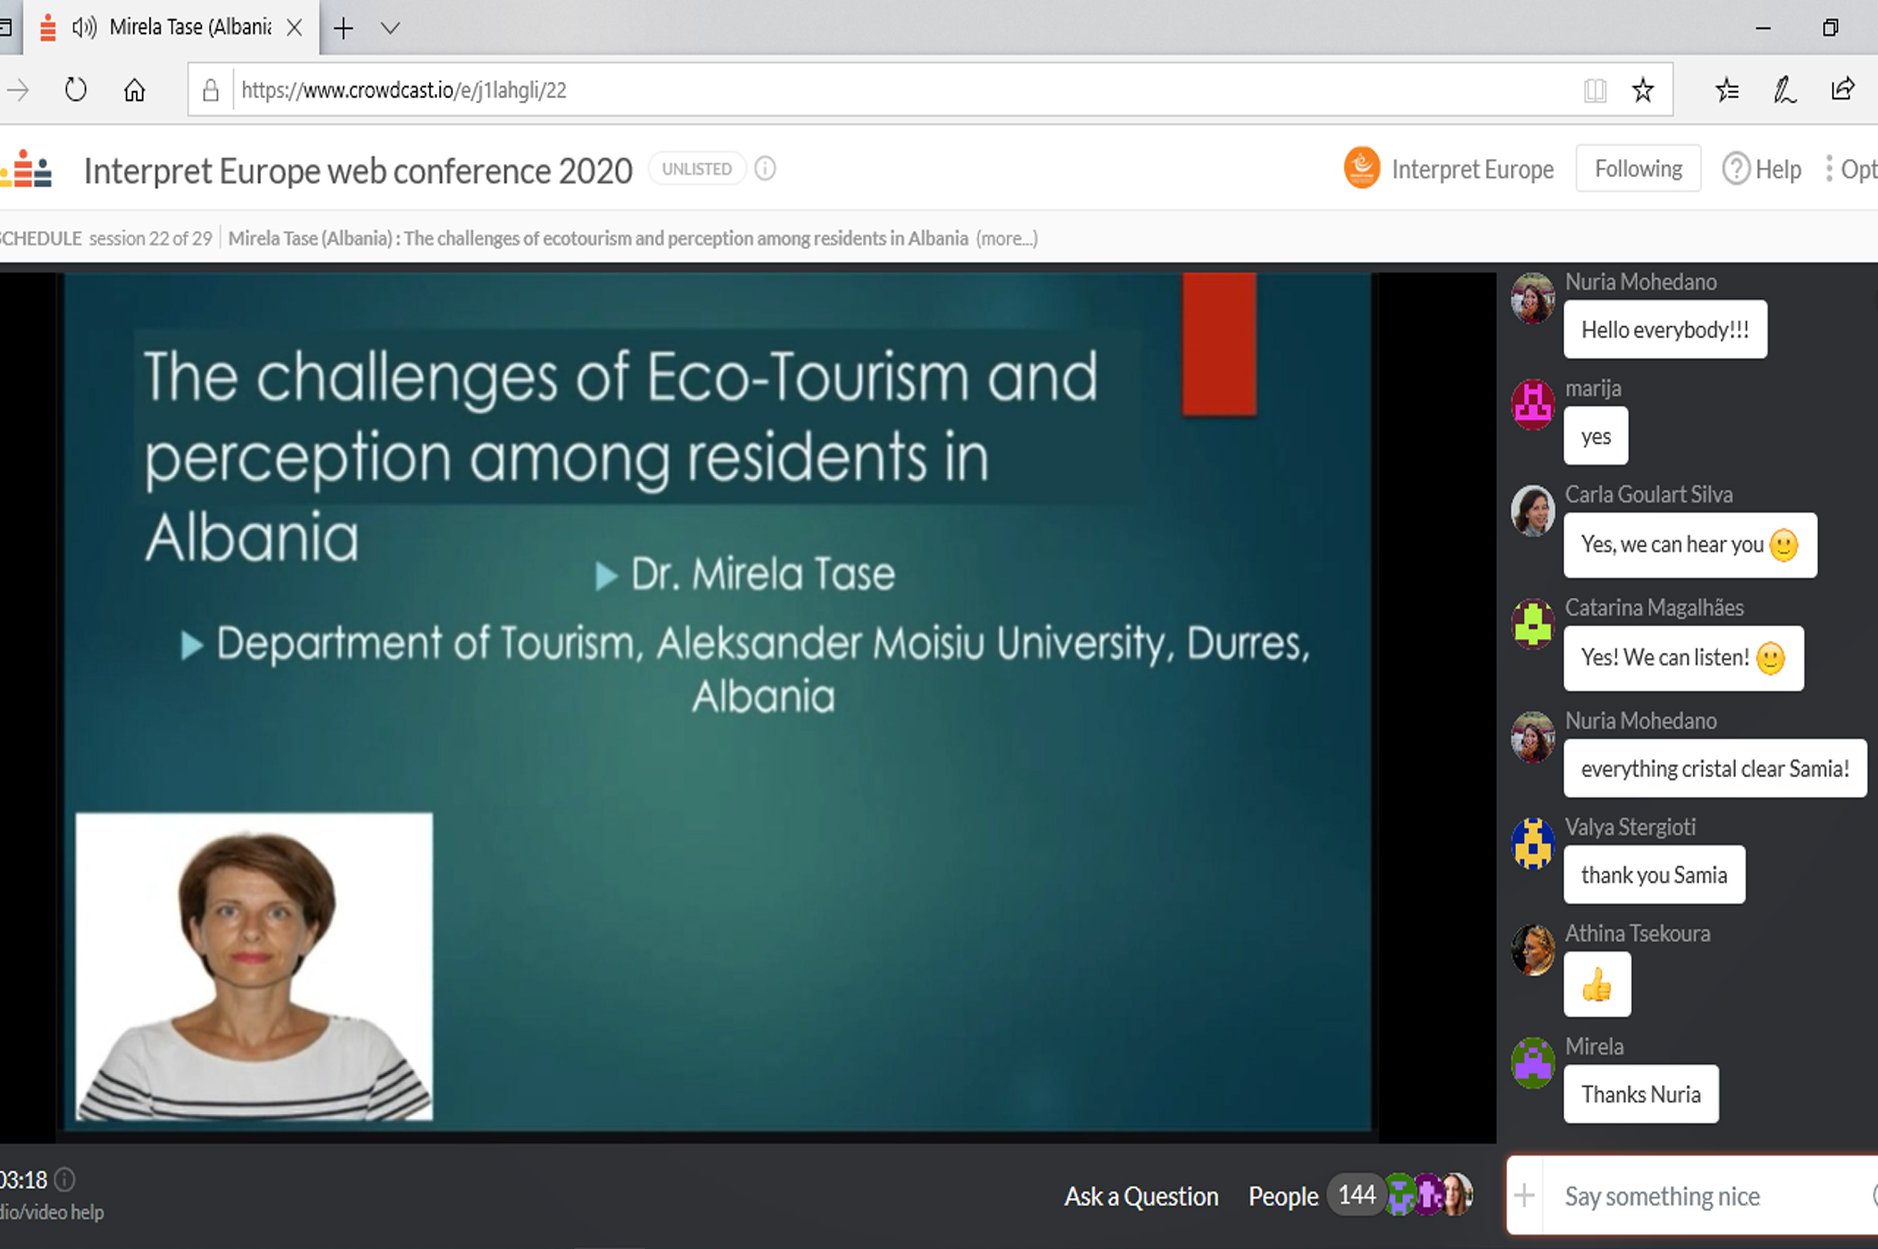Click the add notes pen icon
Screen dimensions: 1878x1249
click(x=1785, y=91)
